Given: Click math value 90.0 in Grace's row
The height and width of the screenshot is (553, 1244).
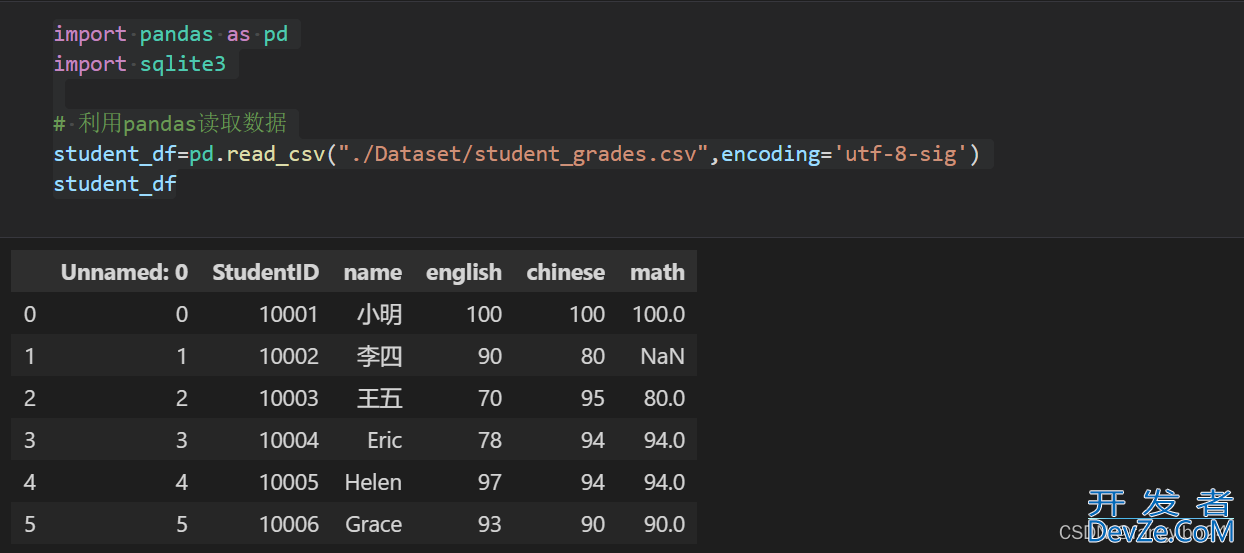Looking at the screenshot, I should (x=664, y=524).
